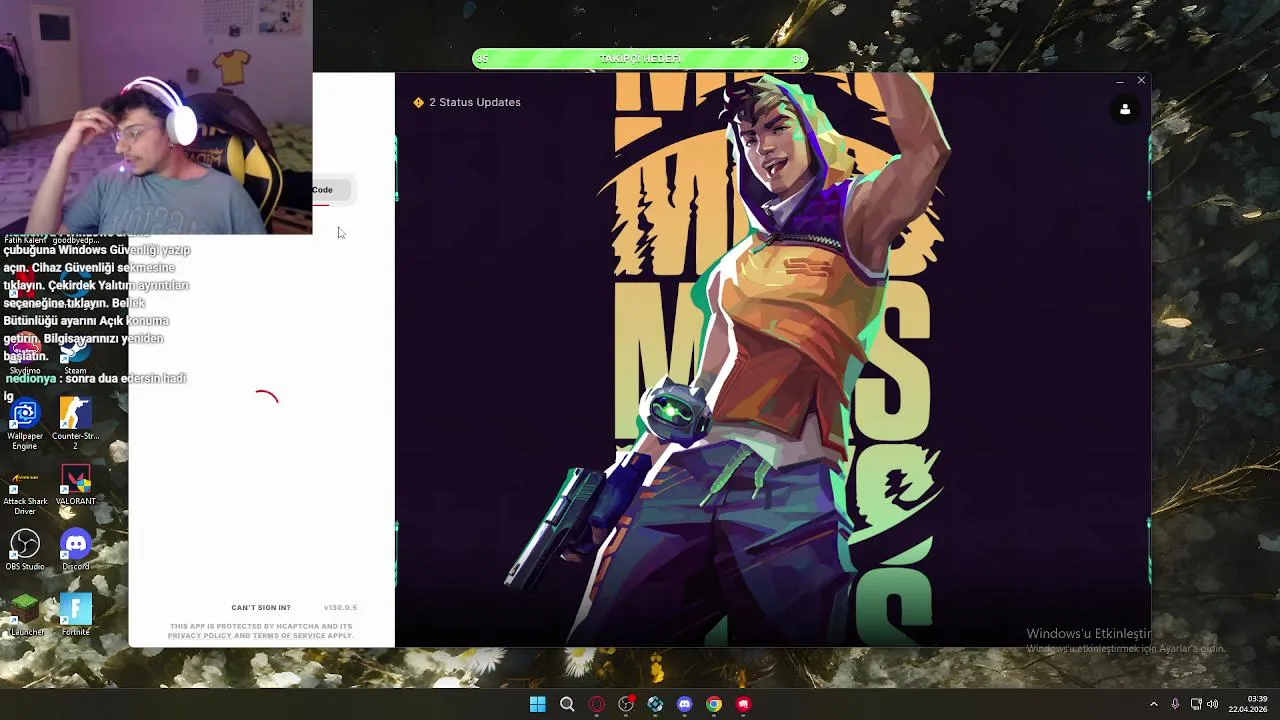Open OBS taskbar icon with red badge
The height and width of the screenshot is (720, 1280).
(x=626, y=704)
